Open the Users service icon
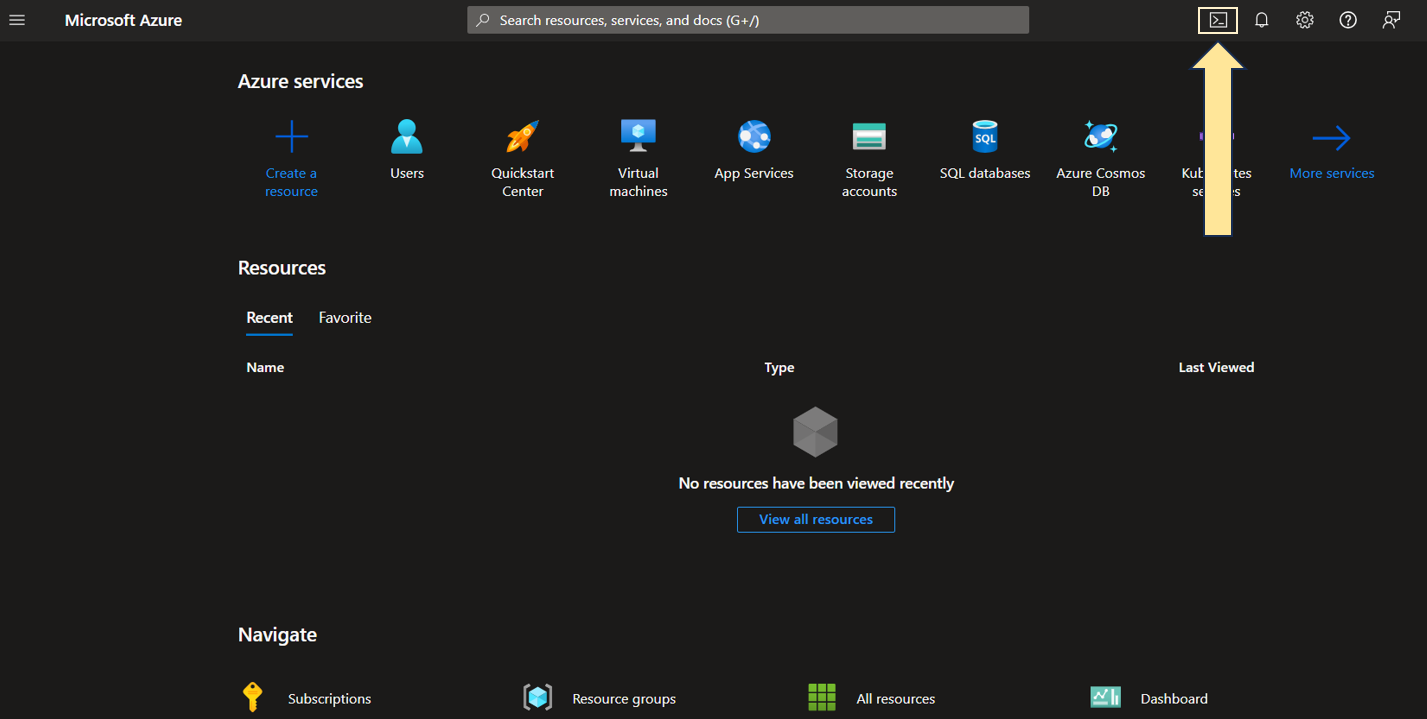 click(x=407, y=136)
